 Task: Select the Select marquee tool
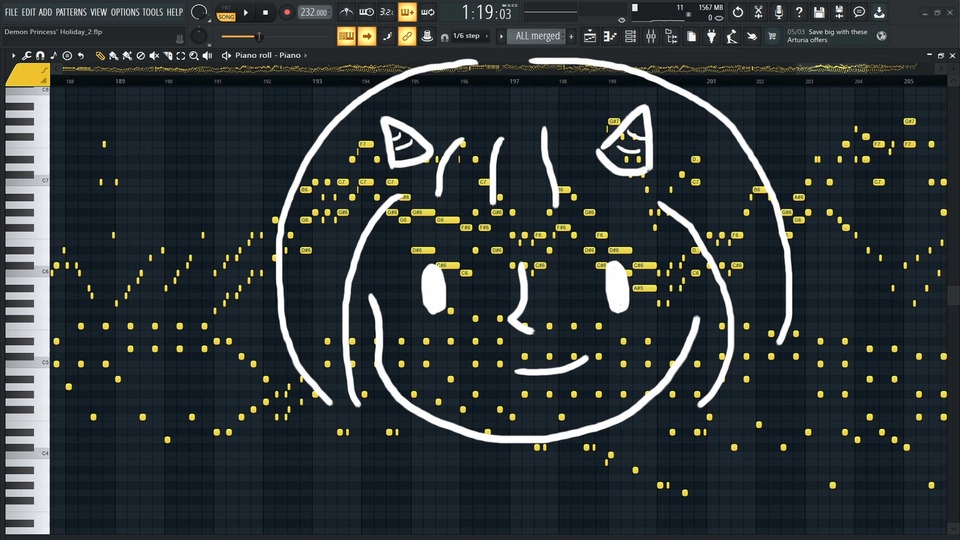(x=181, y=56)
